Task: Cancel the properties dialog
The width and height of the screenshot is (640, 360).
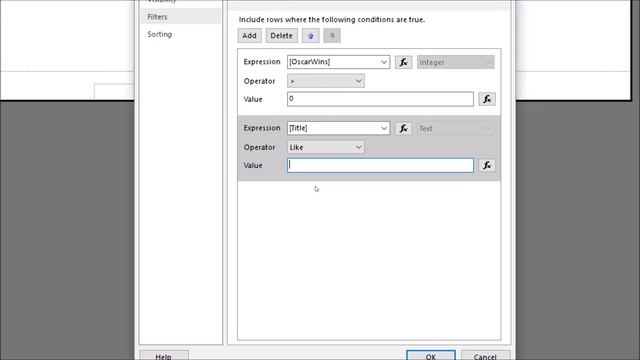Action: 485,355
